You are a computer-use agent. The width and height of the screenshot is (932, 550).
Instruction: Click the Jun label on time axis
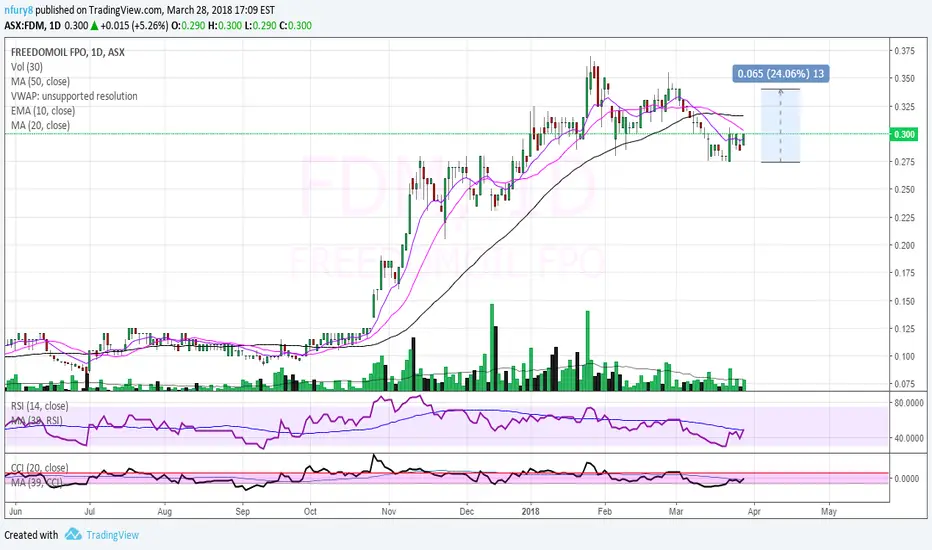point(15,511)
